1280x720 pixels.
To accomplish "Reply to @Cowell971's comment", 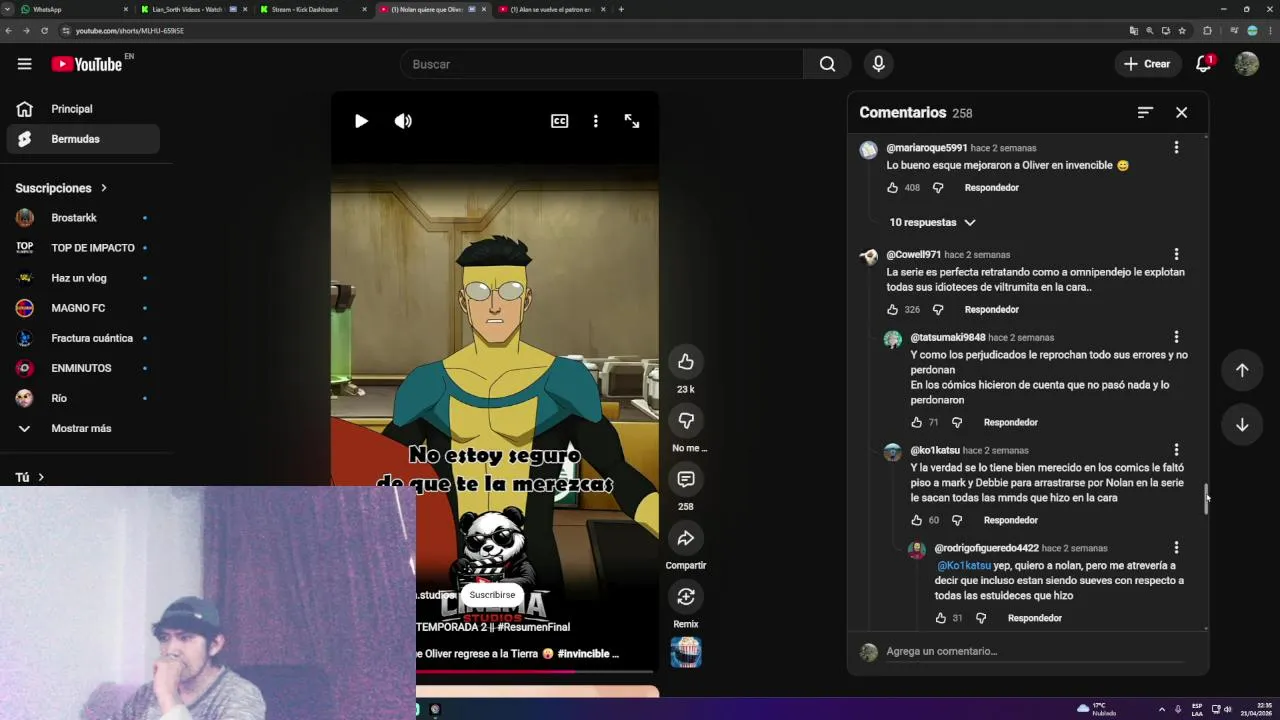I will [x=991, y=309].
